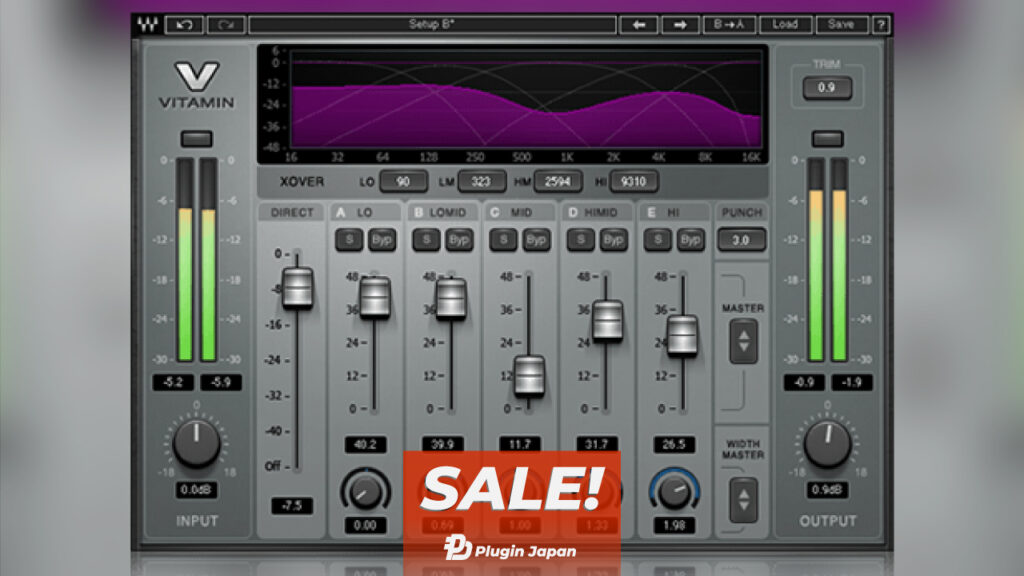Click the PUNCH value box showing 3.0

[741, 240]
